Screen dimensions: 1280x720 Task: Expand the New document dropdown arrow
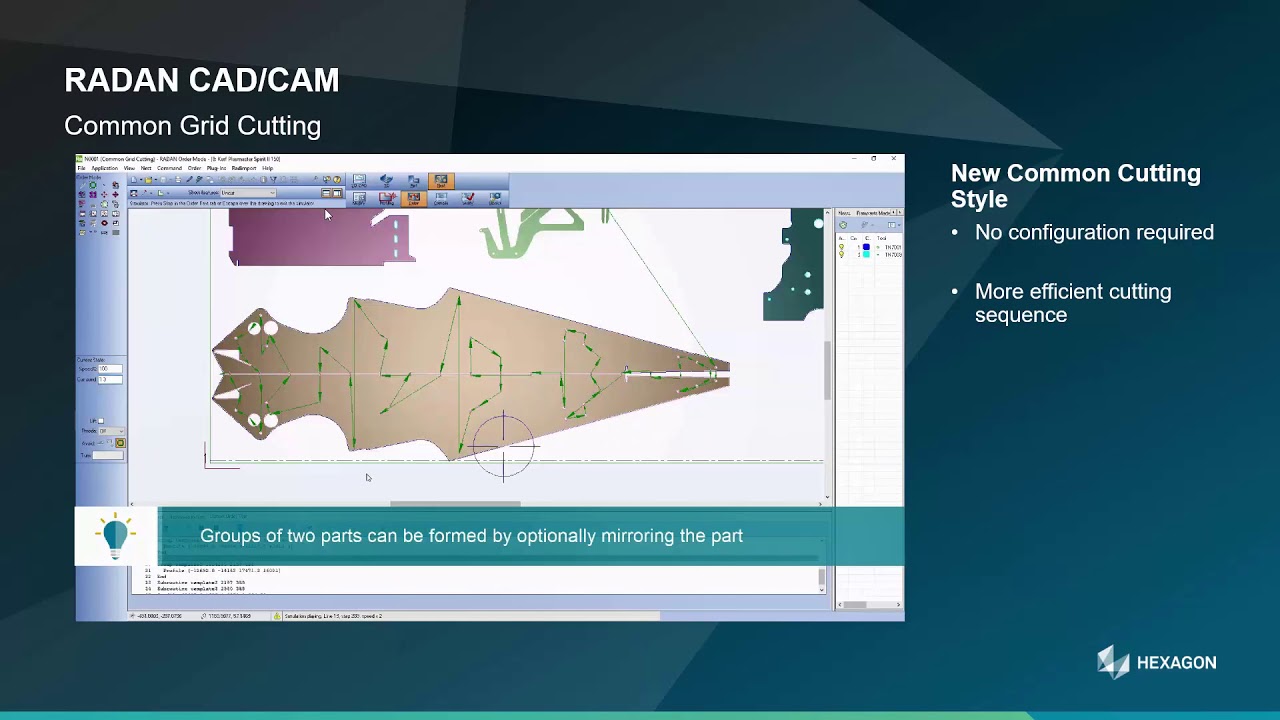tap(141, 179)
